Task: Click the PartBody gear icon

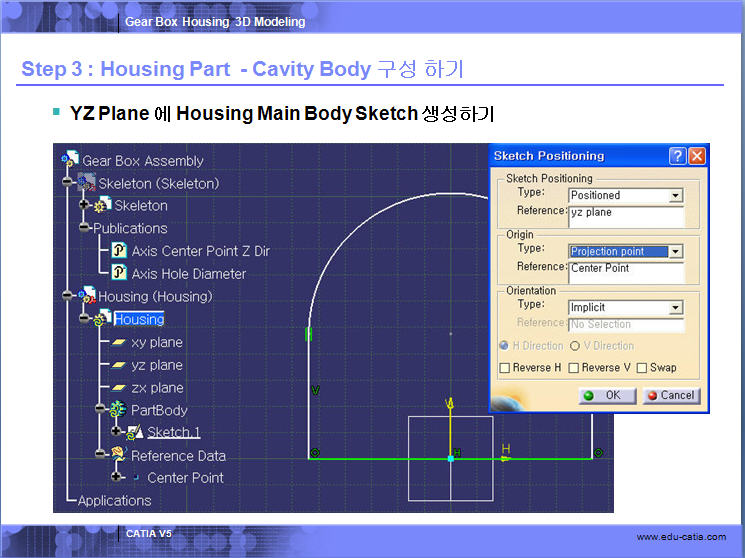Action: (x=118, y=410)
